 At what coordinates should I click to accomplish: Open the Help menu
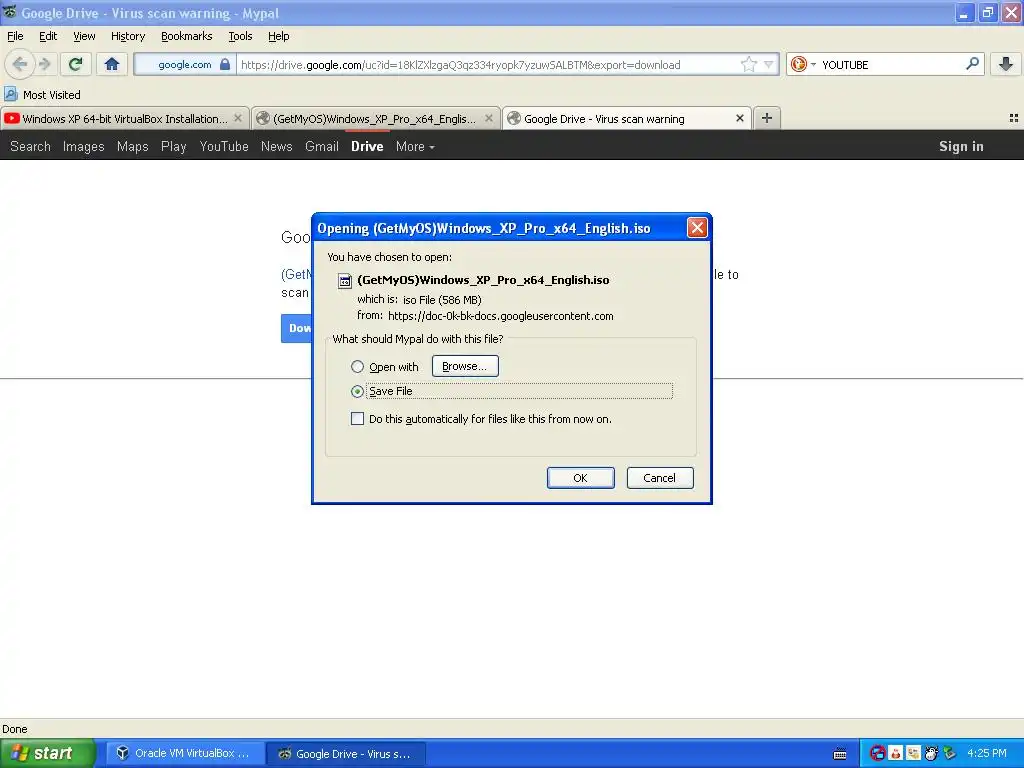click(278, 36)
